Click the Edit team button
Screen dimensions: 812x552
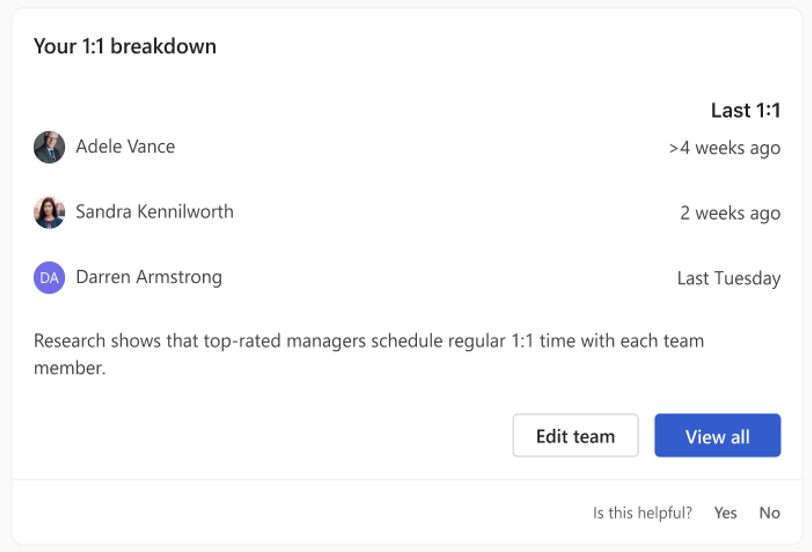point(575,435)
